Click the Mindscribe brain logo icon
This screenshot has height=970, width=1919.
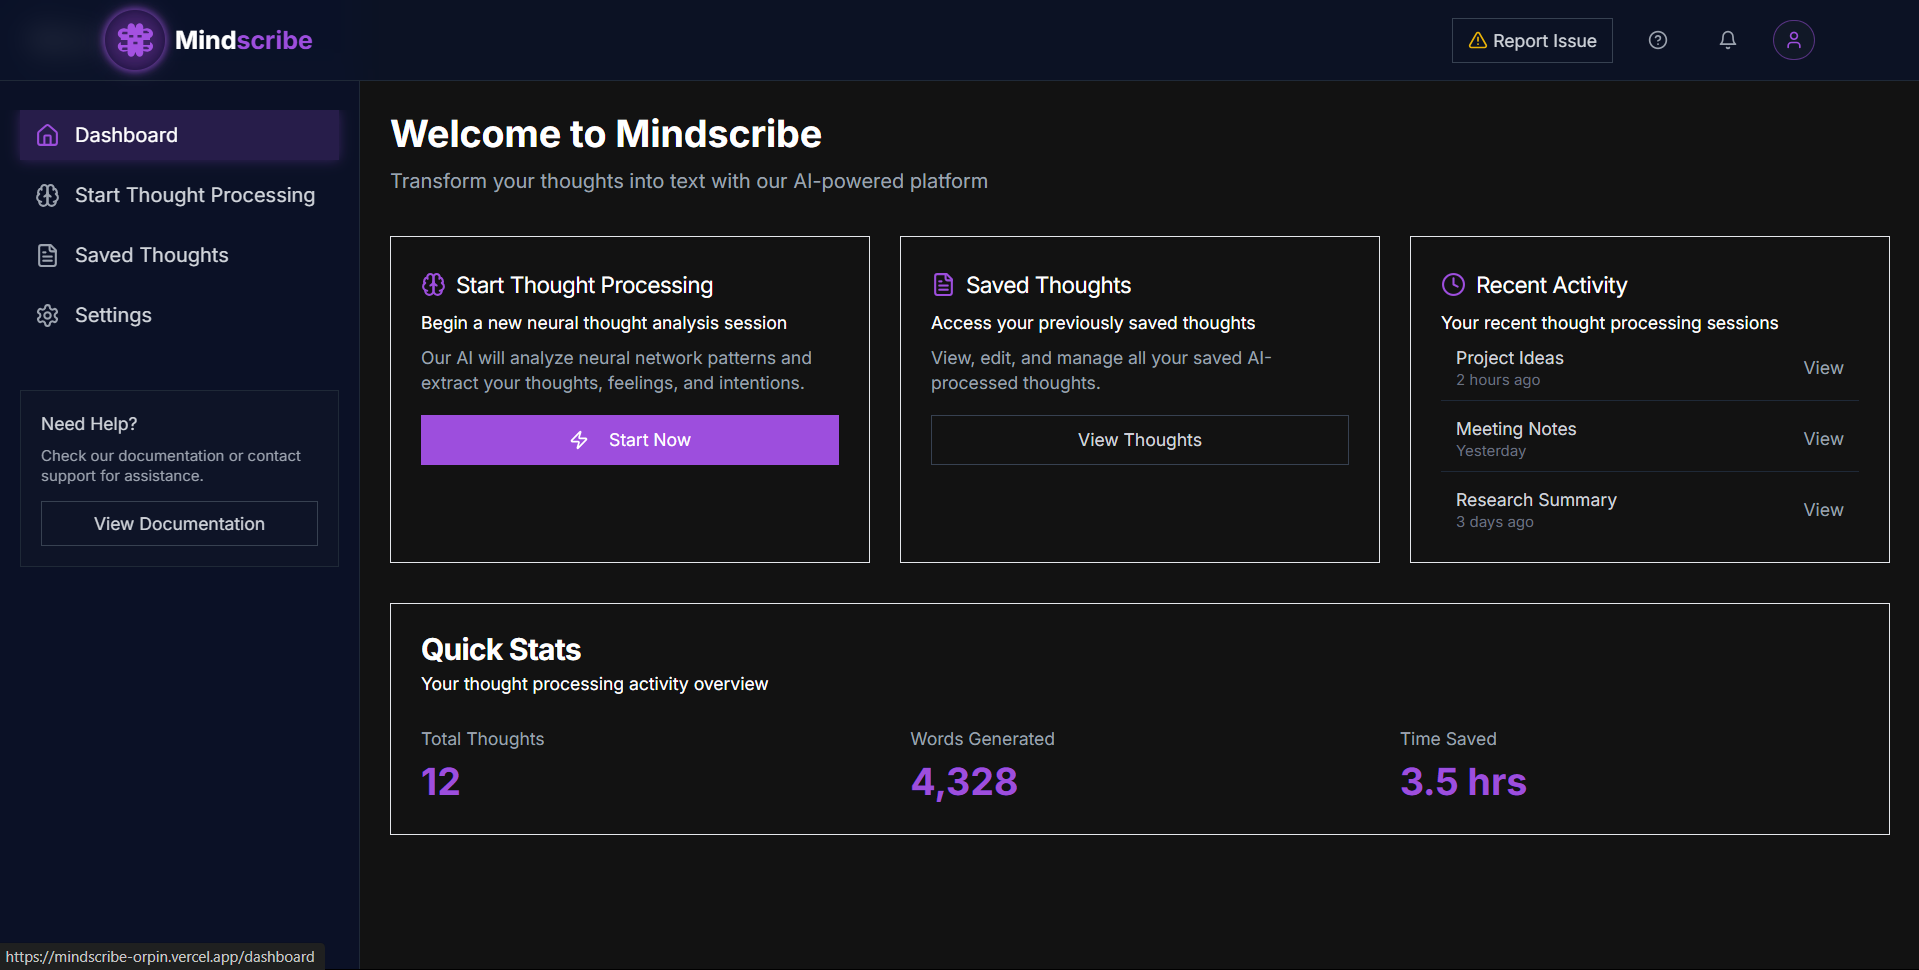(x=135, y=40)
